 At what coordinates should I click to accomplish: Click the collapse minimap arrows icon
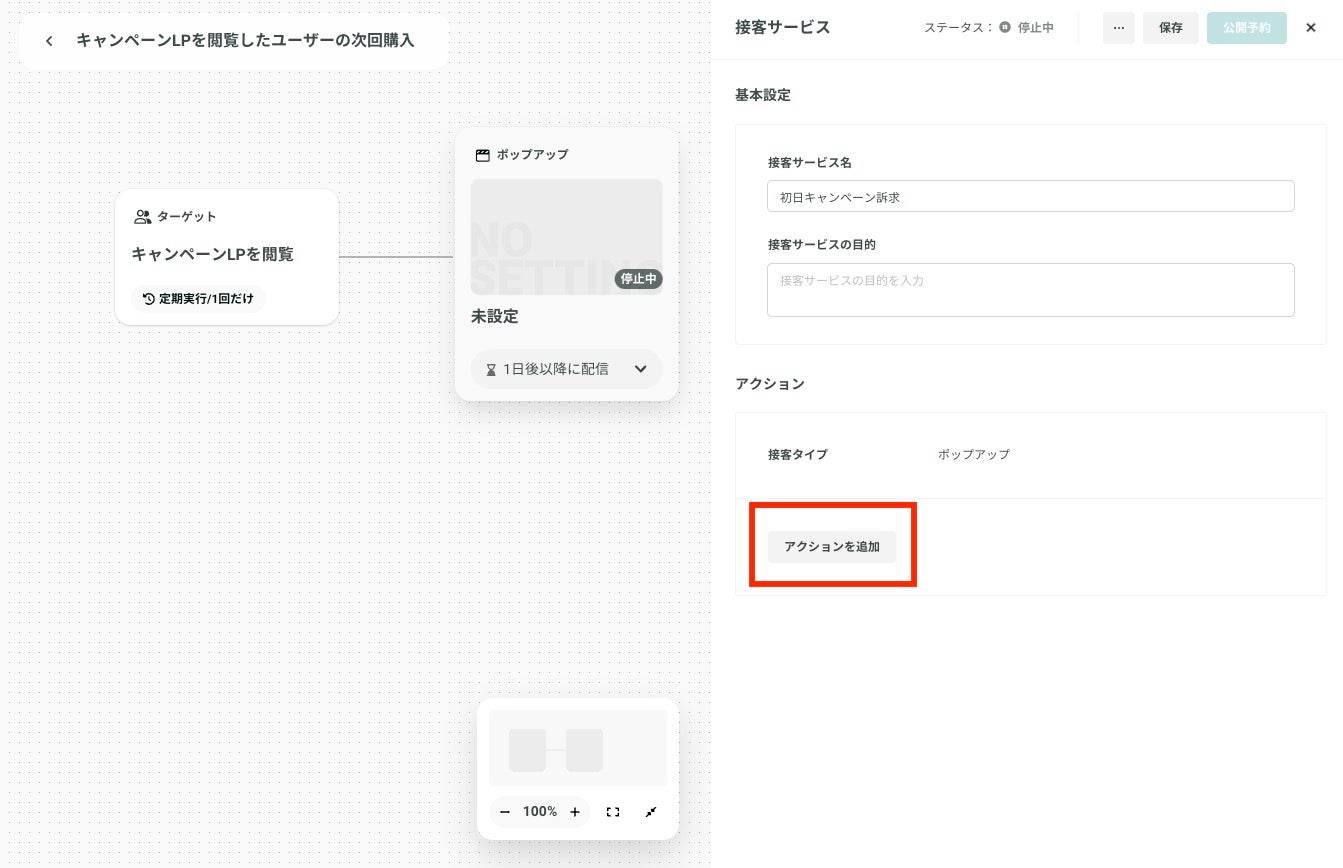pyautogui.click(x=651, y=812)
